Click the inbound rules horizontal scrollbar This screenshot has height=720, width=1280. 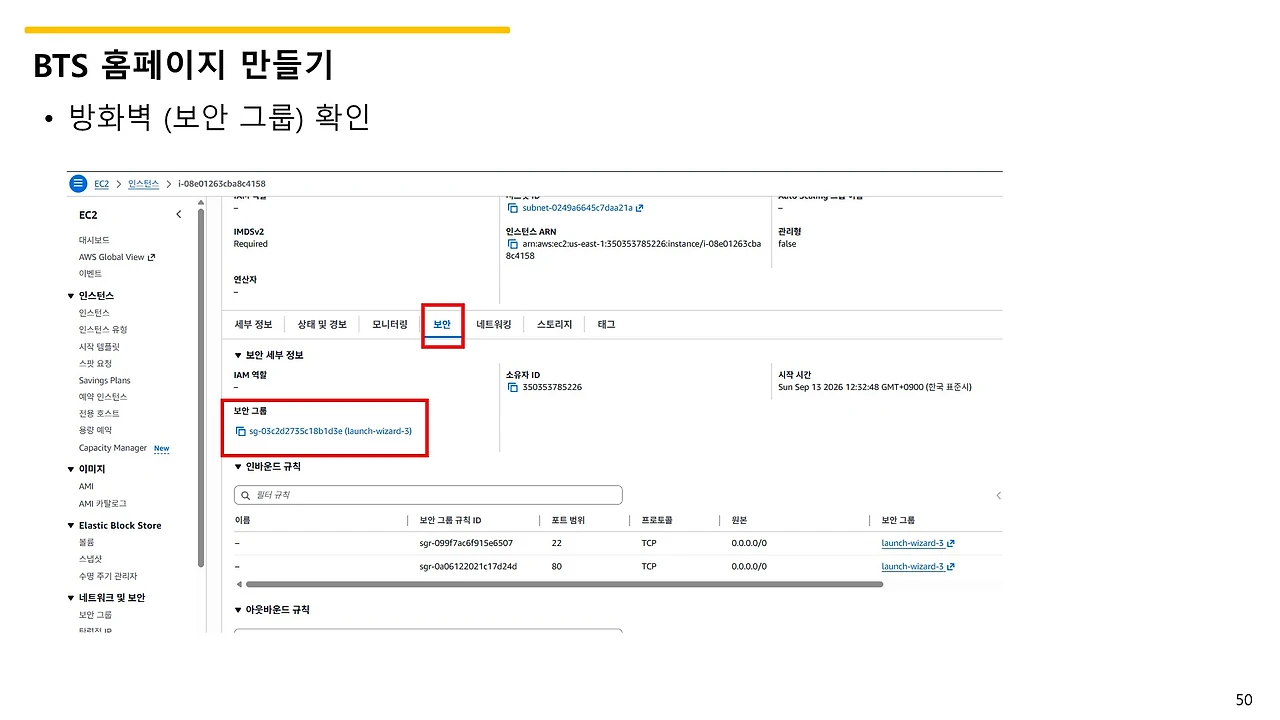[x=564, y=584]
